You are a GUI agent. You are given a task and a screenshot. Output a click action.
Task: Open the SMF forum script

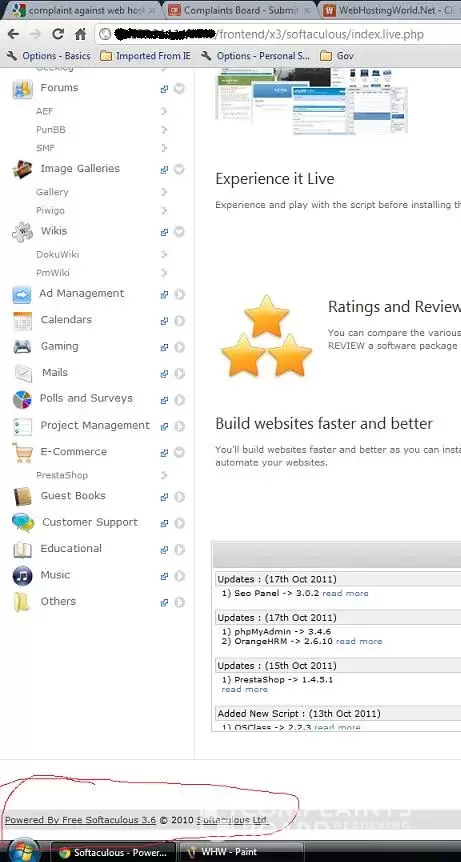click(46, 148)
